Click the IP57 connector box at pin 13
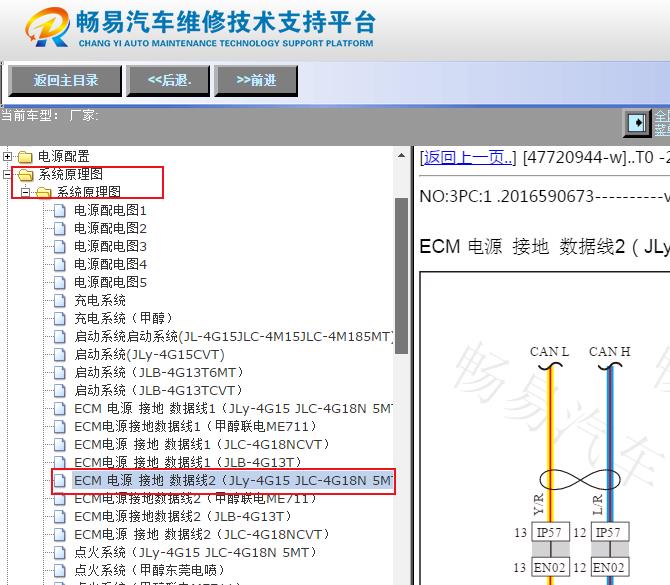 click(550, 532)
